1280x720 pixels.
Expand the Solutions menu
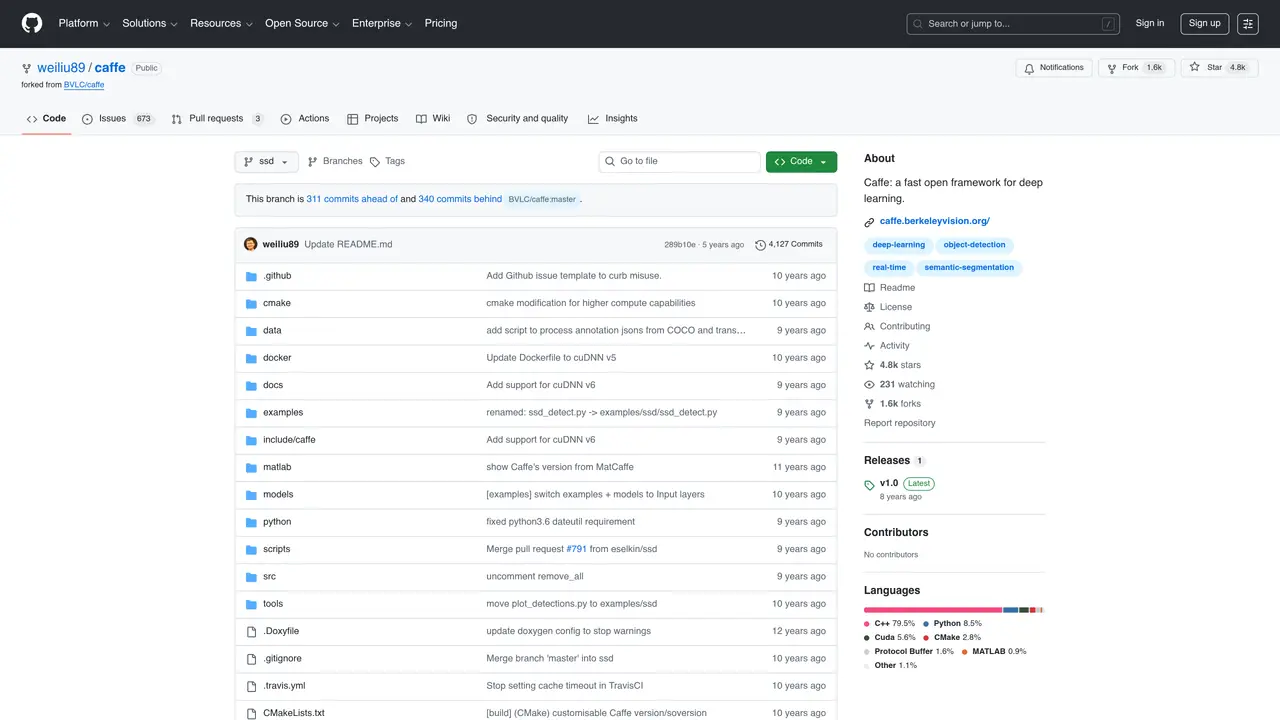pos(150,23)
